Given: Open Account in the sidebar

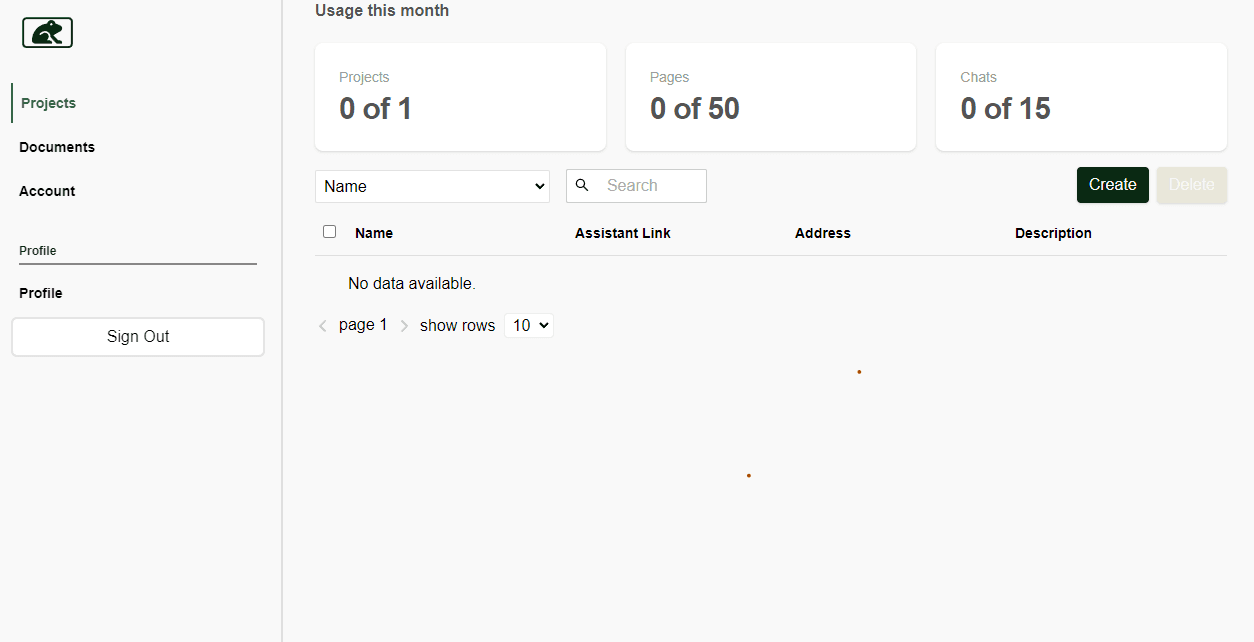Looking at the screenshot, I should tap(47, 191).
